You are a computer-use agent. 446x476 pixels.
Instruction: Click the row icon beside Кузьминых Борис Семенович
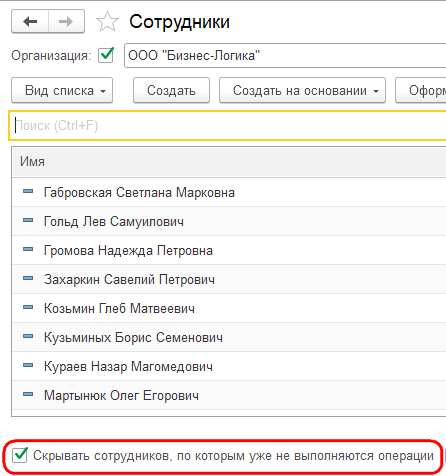[28, 336]
